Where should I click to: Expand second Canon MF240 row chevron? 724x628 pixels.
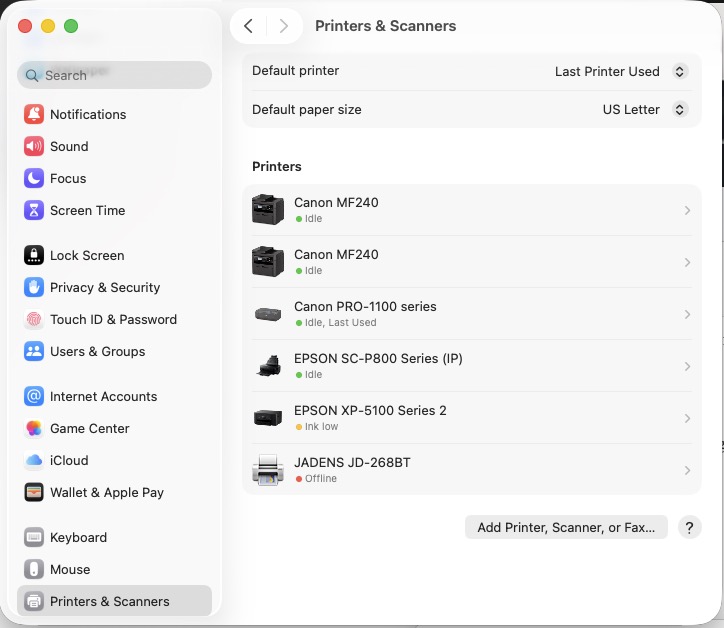[687, 262]
